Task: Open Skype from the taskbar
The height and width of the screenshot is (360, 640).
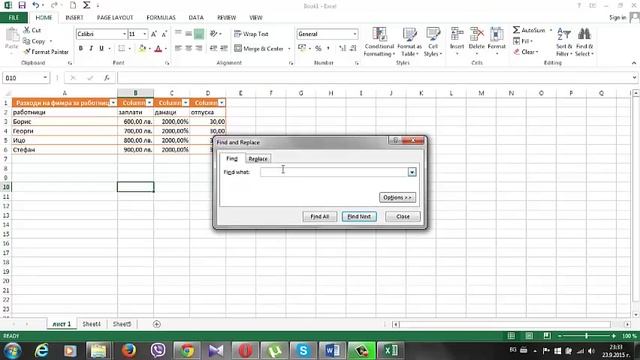Action: point(303,350)
